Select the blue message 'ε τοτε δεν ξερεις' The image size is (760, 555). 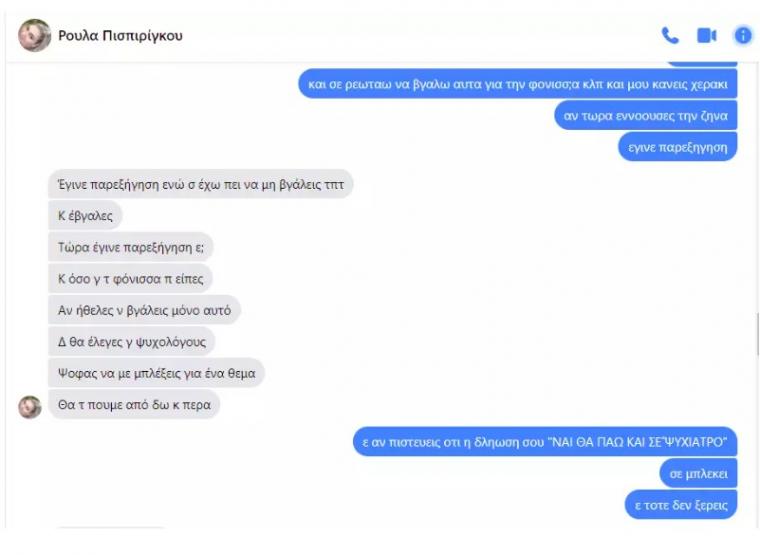[x=681, y=505]
